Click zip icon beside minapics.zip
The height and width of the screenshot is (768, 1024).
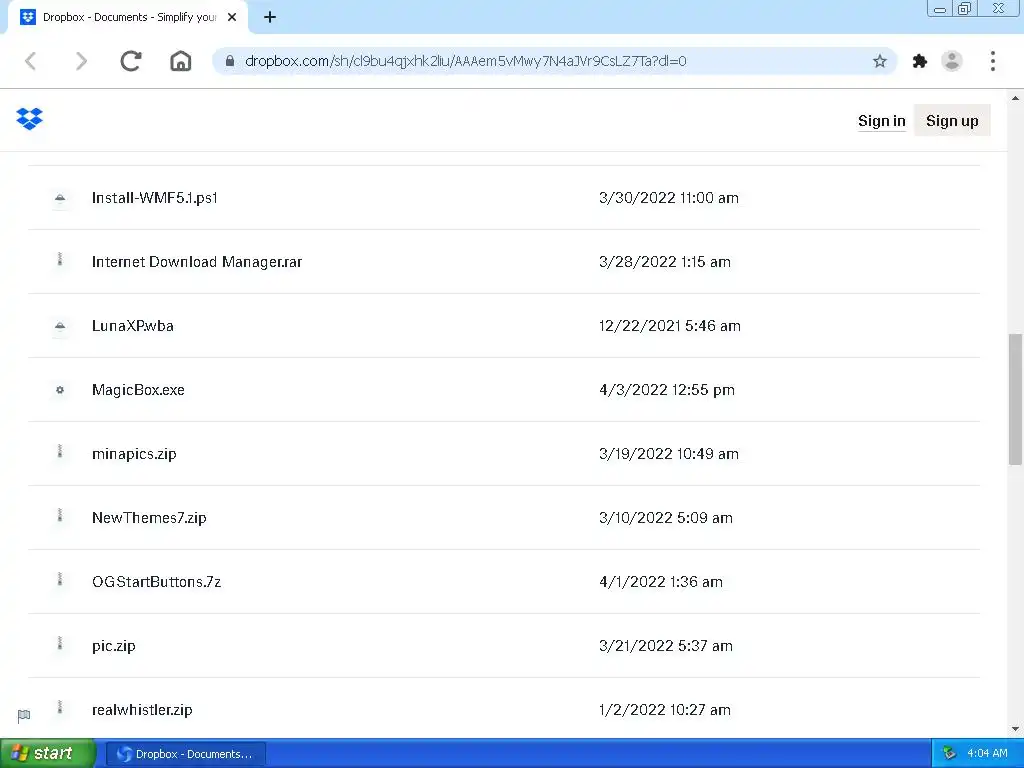click(x=60, y=452)
